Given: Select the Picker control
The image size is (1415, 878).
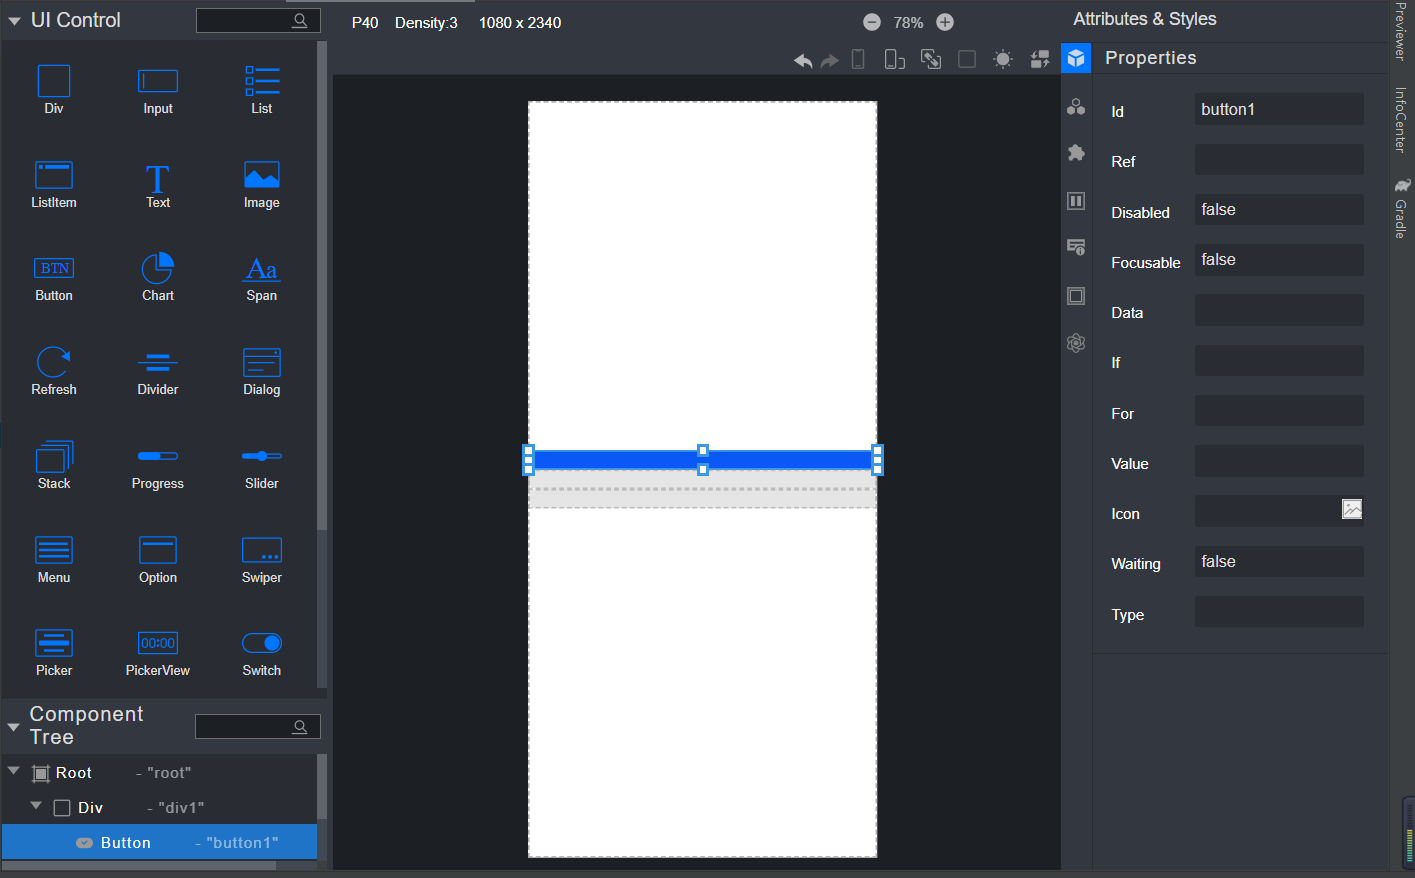Looking at the screenshot, I should click(x=54, y=653).
